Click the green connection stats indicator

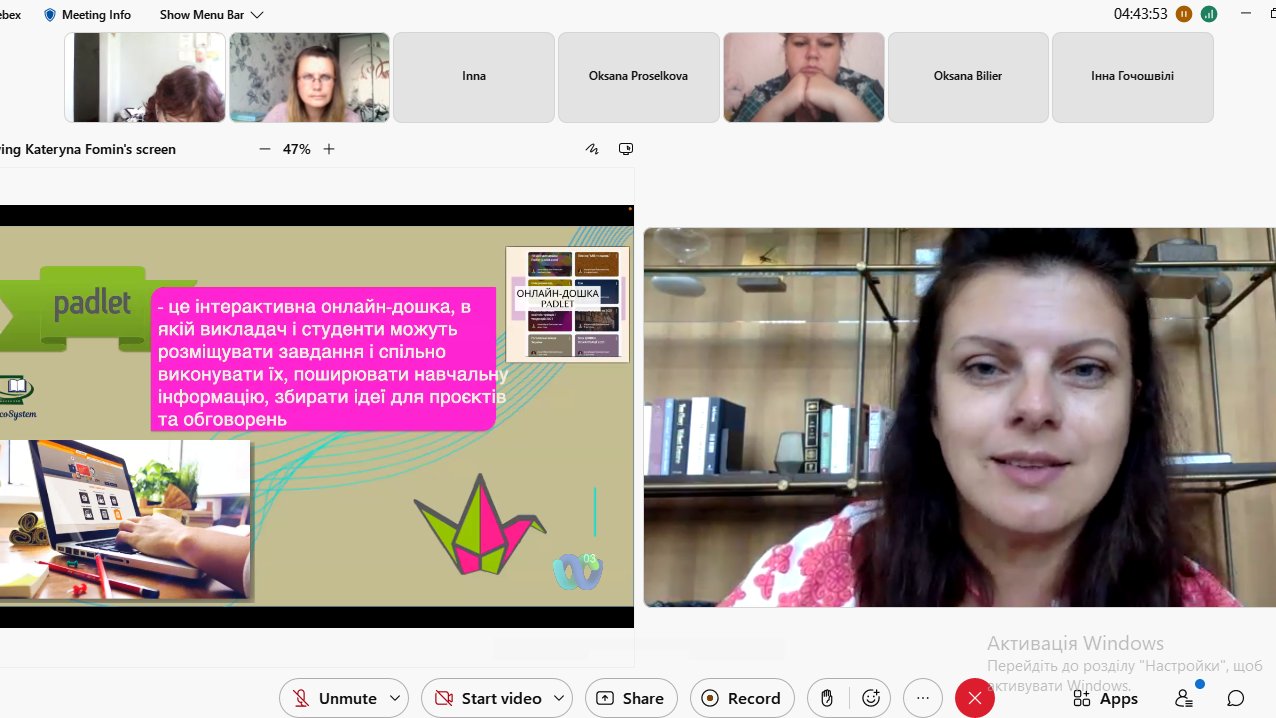point(1209,14)
